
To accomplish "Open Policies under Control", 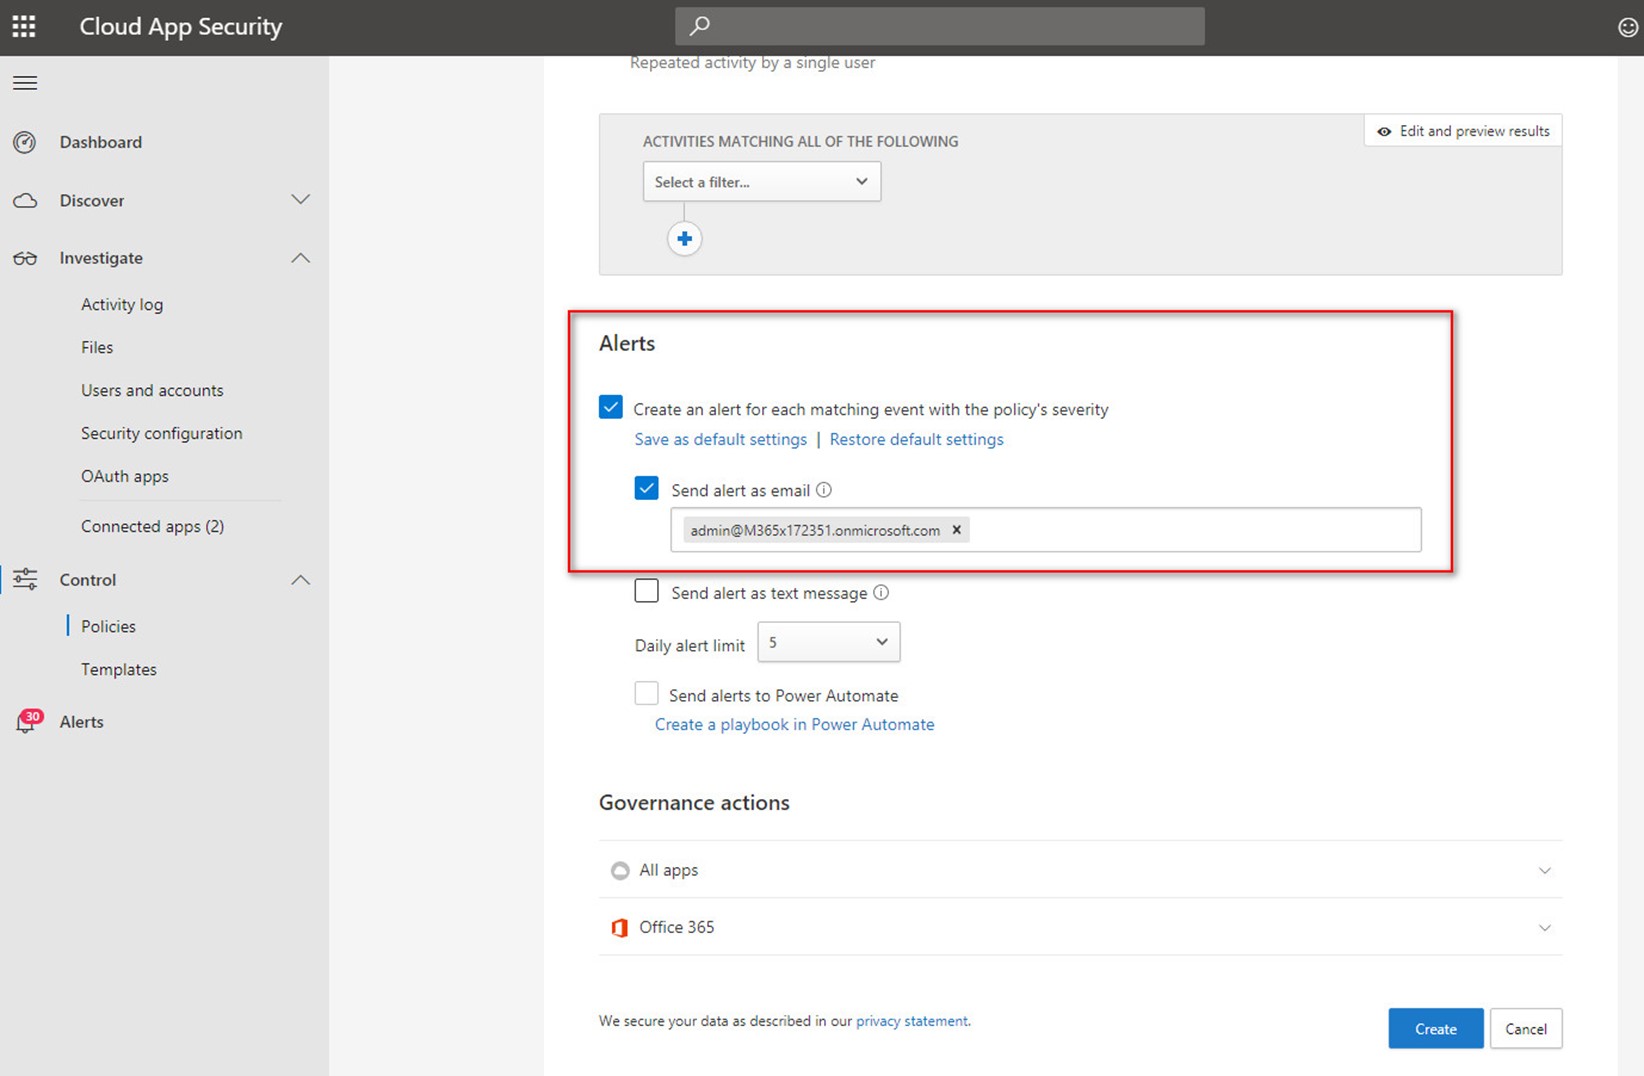I will [x=108, y=626].
